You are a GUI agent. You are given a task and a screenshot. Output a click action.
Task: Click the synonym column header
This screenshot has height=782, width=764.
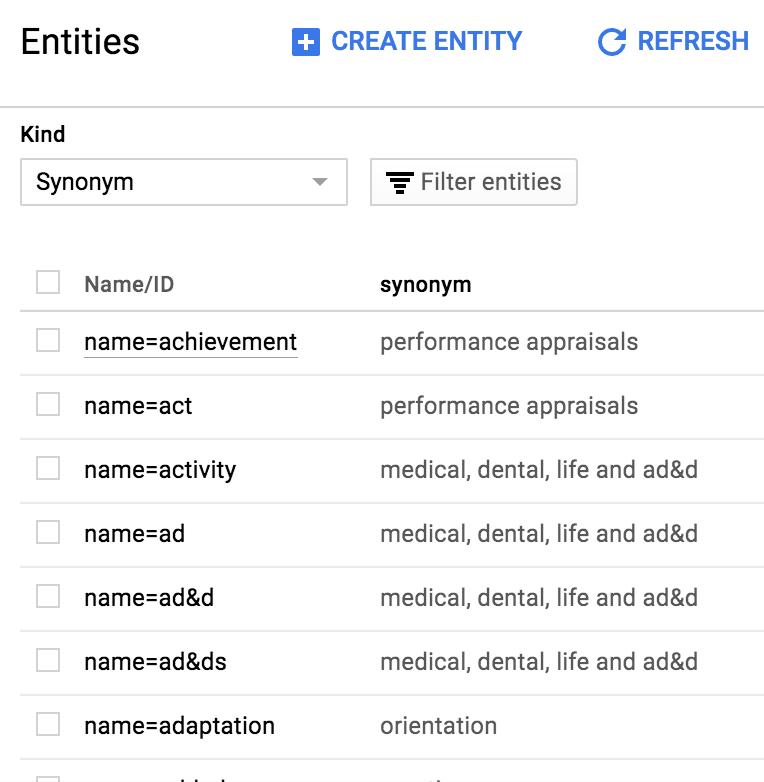(x=425, y=285)
